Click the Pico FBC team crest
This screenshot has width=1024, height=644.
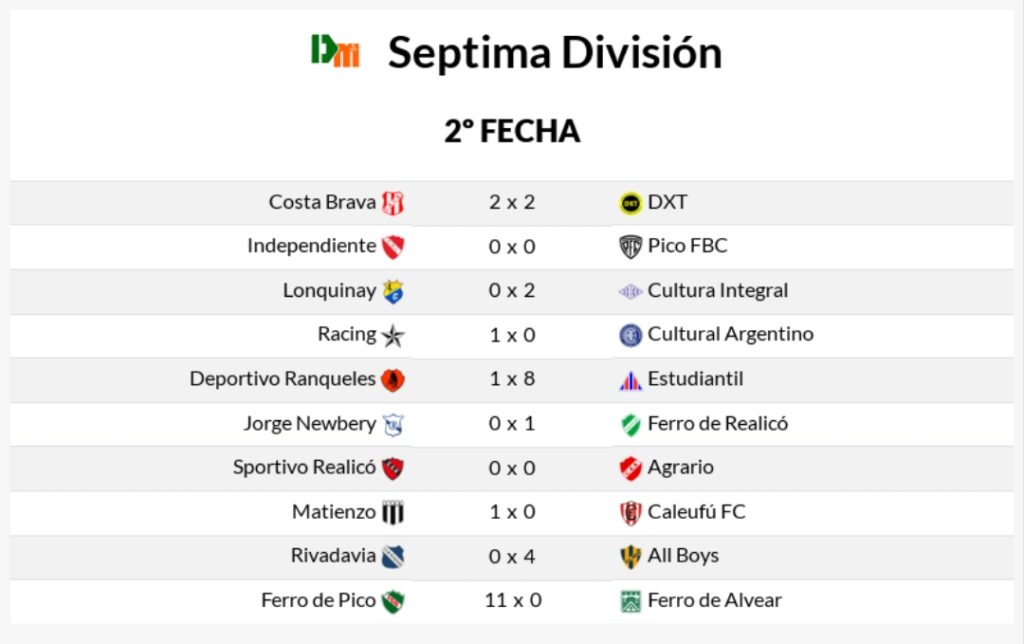(x=630, y=247)
